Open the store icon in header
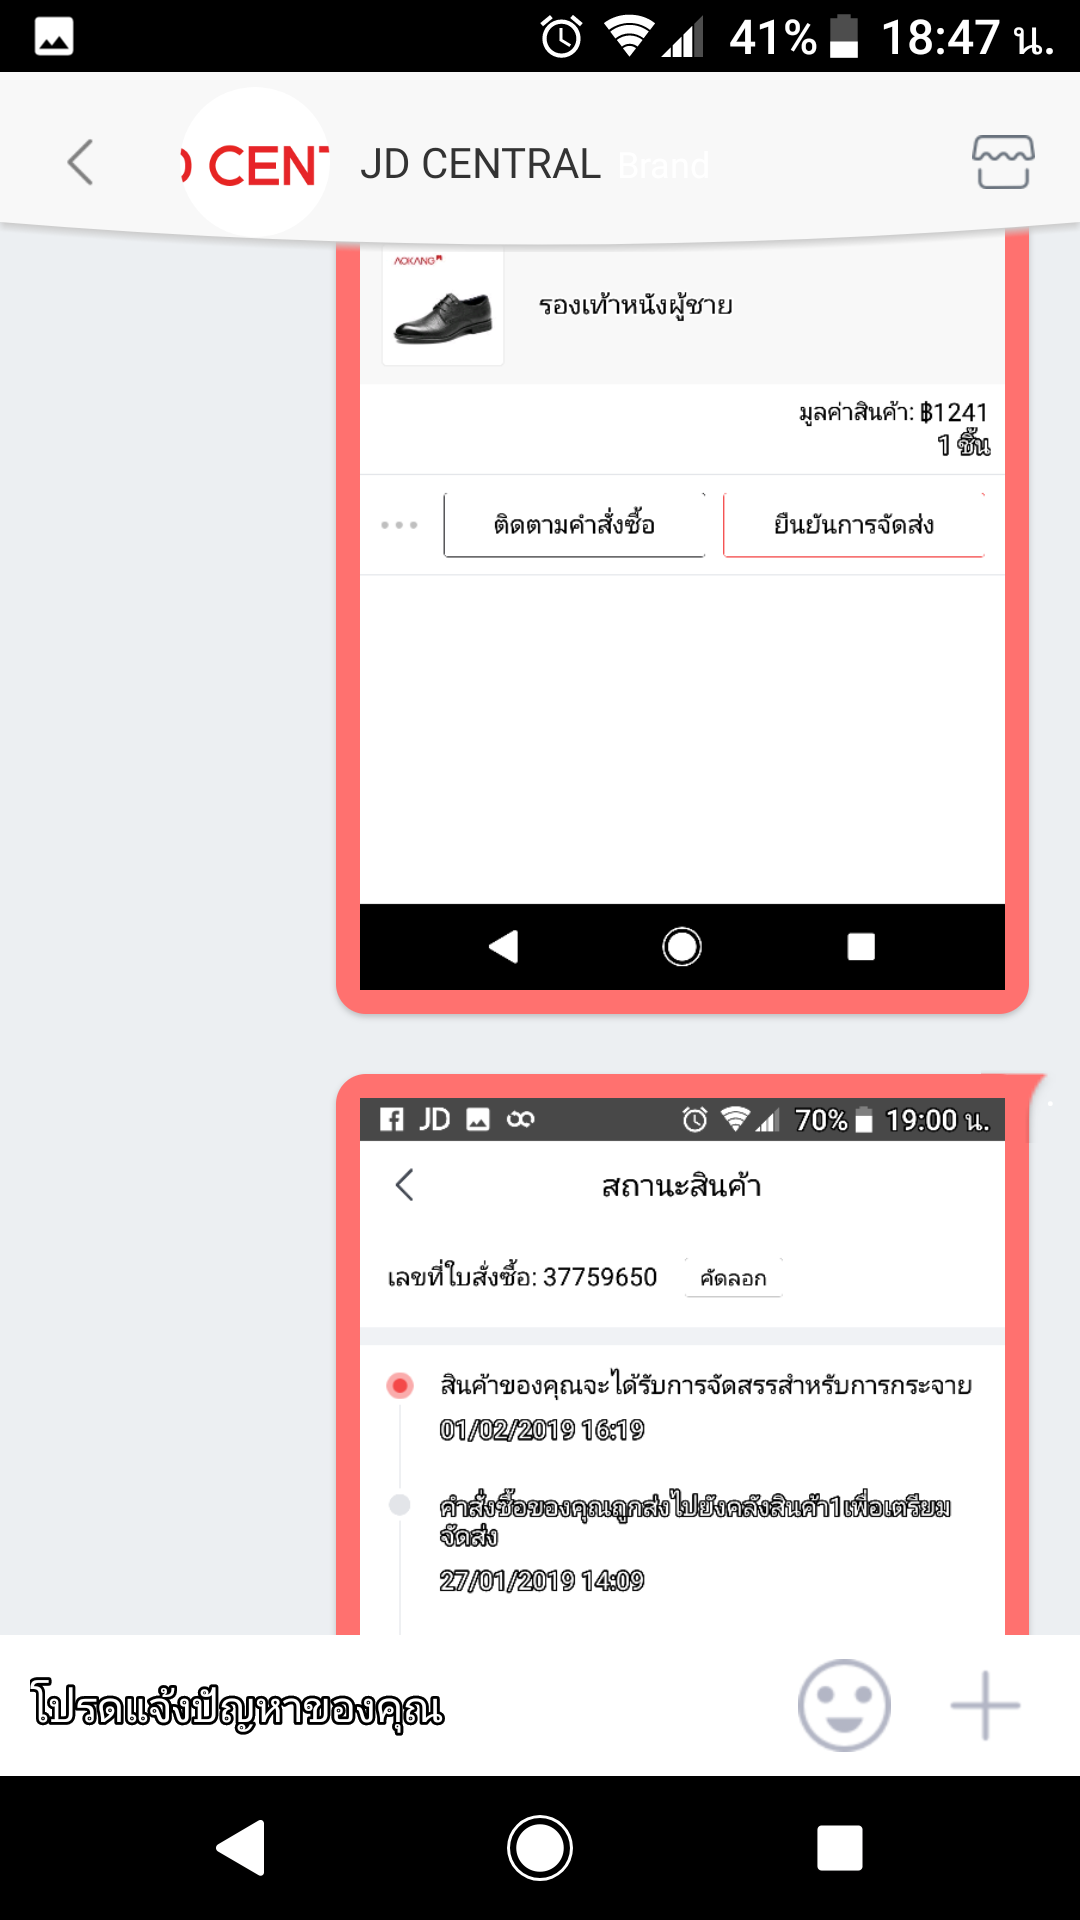1080x1920 pixels. (1003, 162)
